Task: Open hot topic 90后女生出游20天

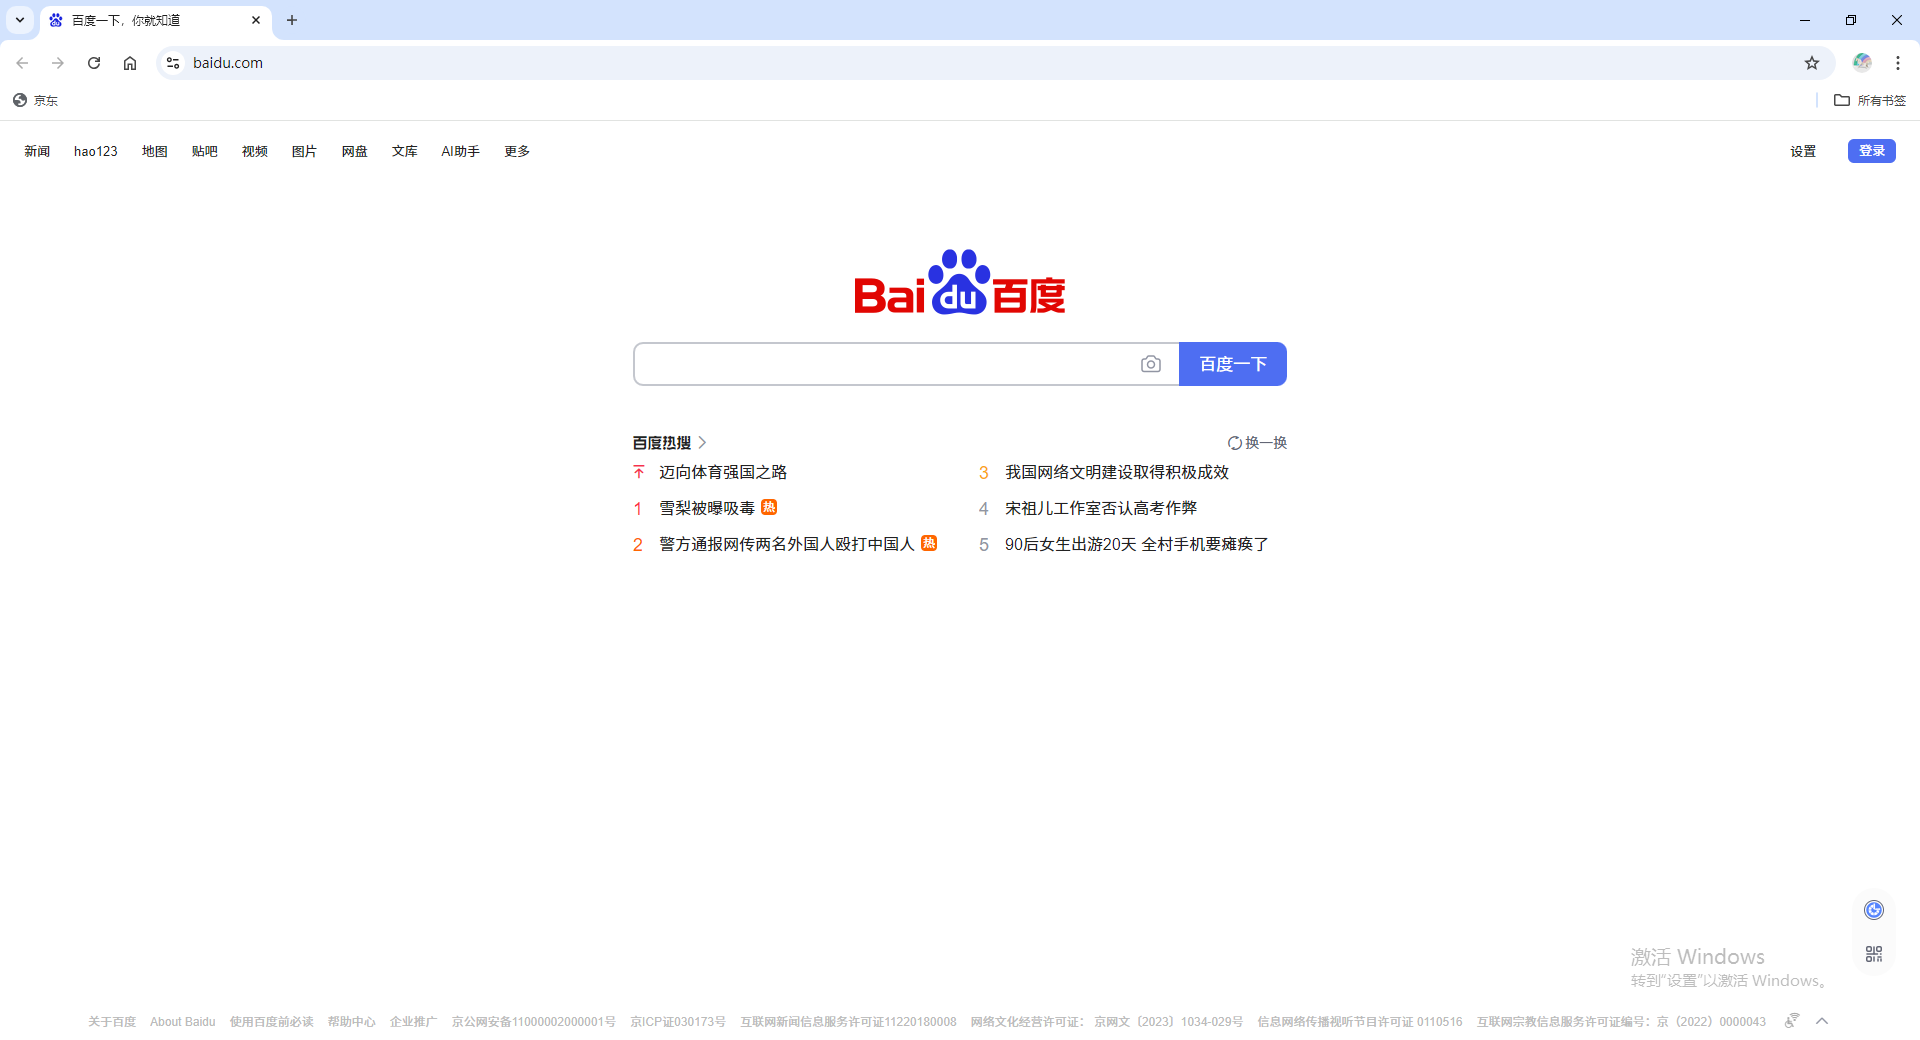Action: [x=1137, y=544]
